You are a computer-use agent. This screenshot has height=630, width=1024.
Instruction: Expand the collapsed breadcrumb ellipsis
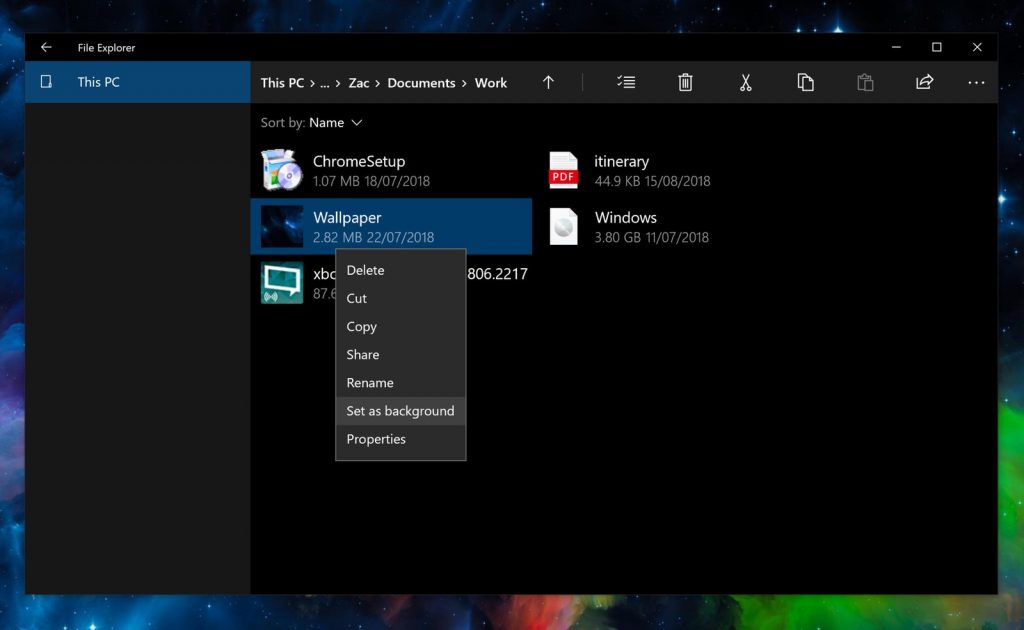(330, 83)
